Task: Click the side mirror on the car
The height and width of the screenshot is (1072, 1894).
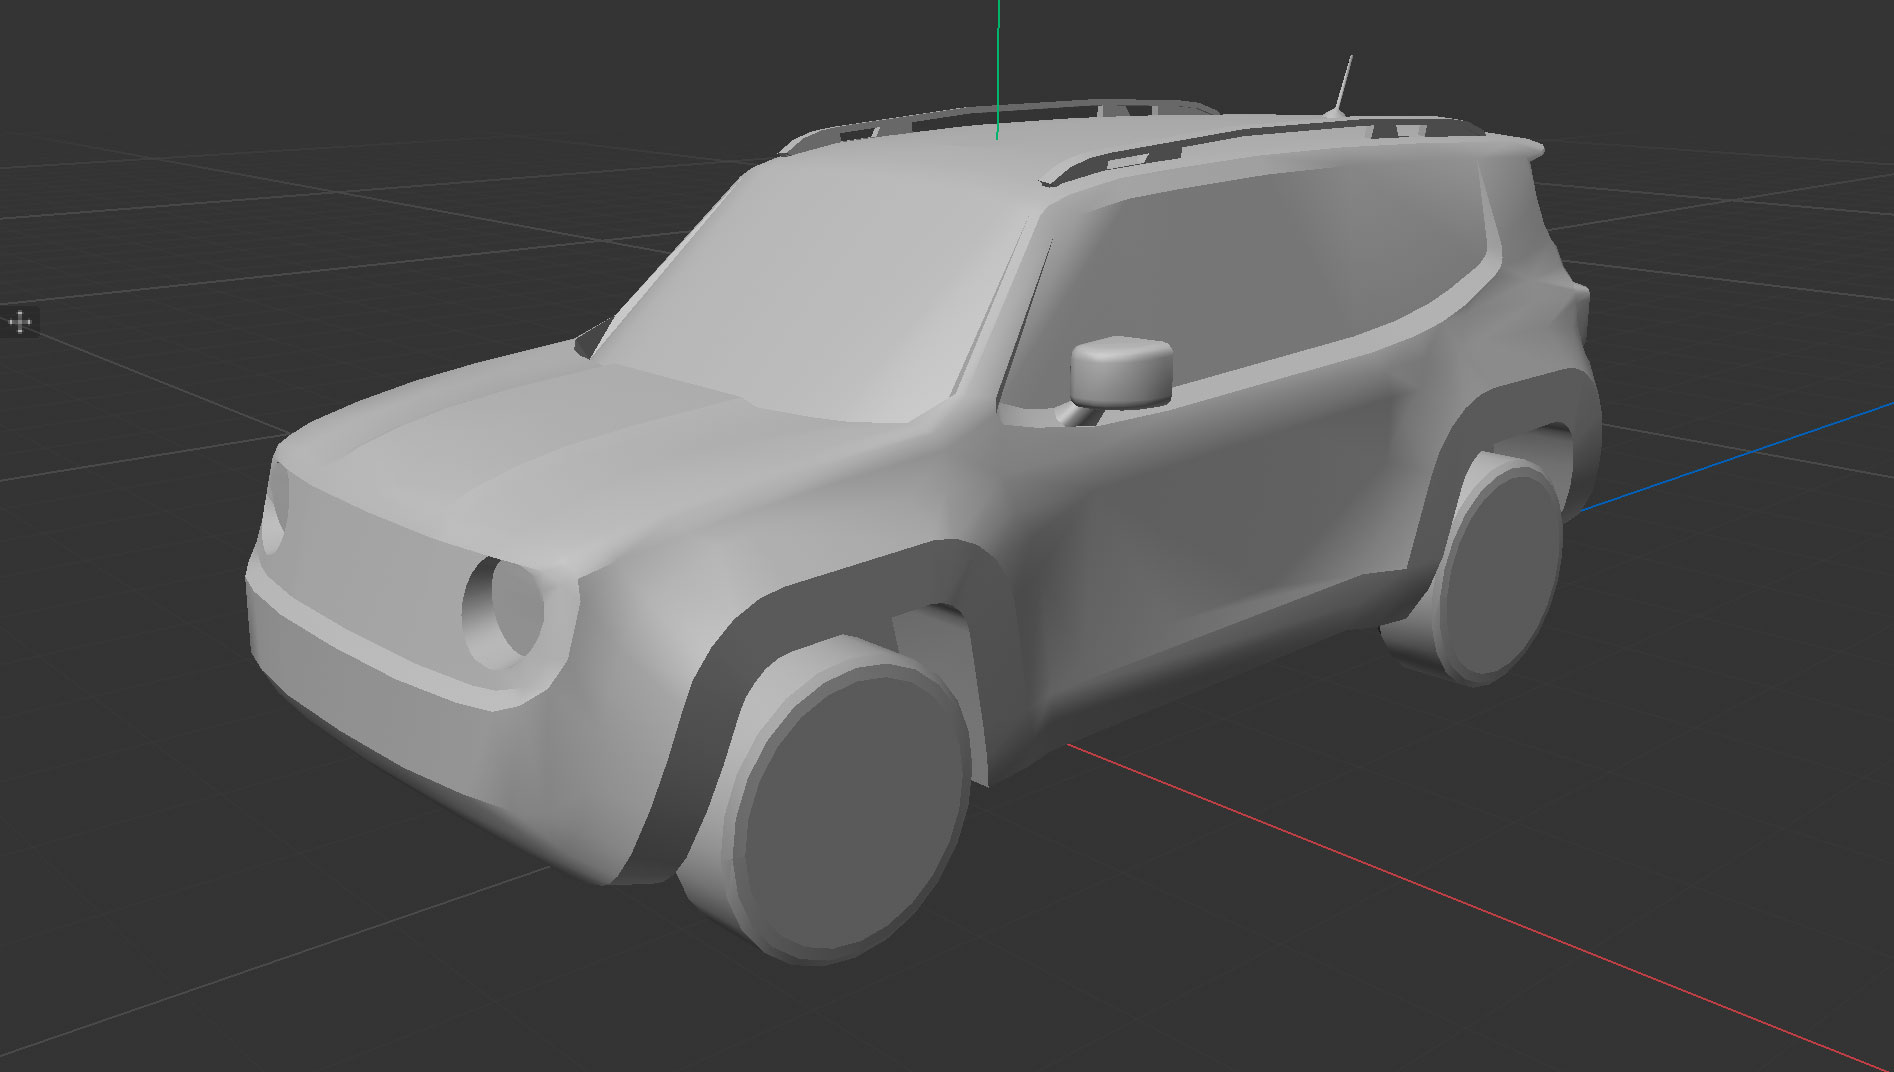Action: 1120,372
